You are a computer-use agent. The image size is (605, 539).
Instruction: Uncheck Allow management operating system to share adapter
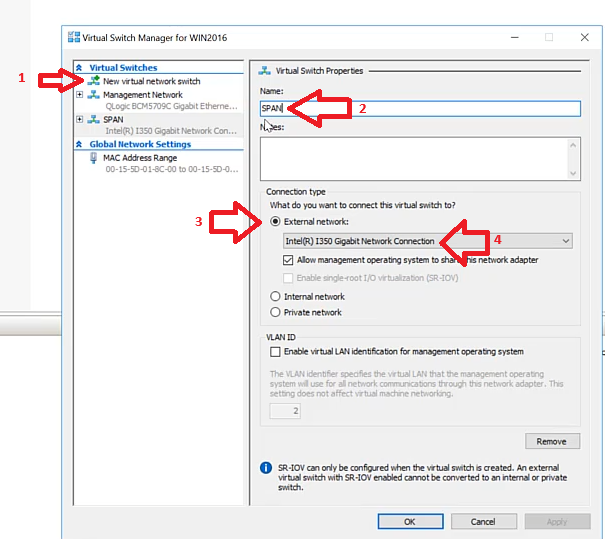(x=288, y=260)
